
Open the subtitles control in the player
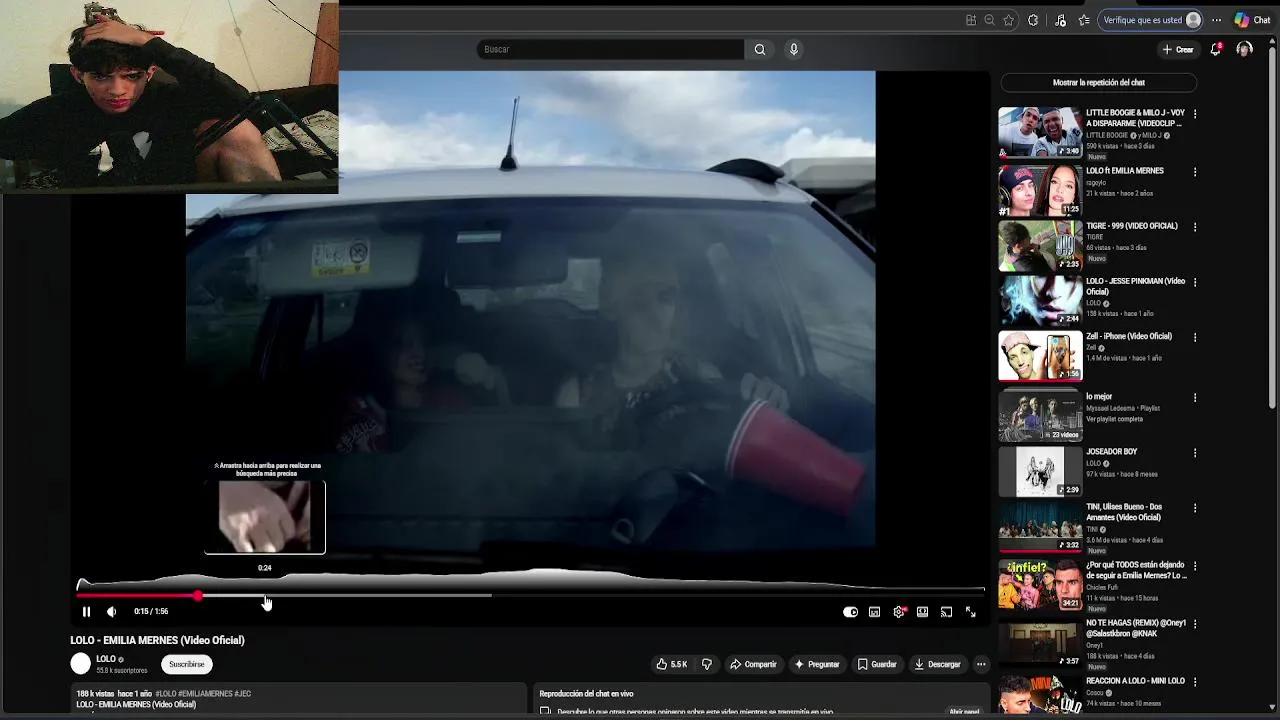pyautogui.click(x=874, y=612)
